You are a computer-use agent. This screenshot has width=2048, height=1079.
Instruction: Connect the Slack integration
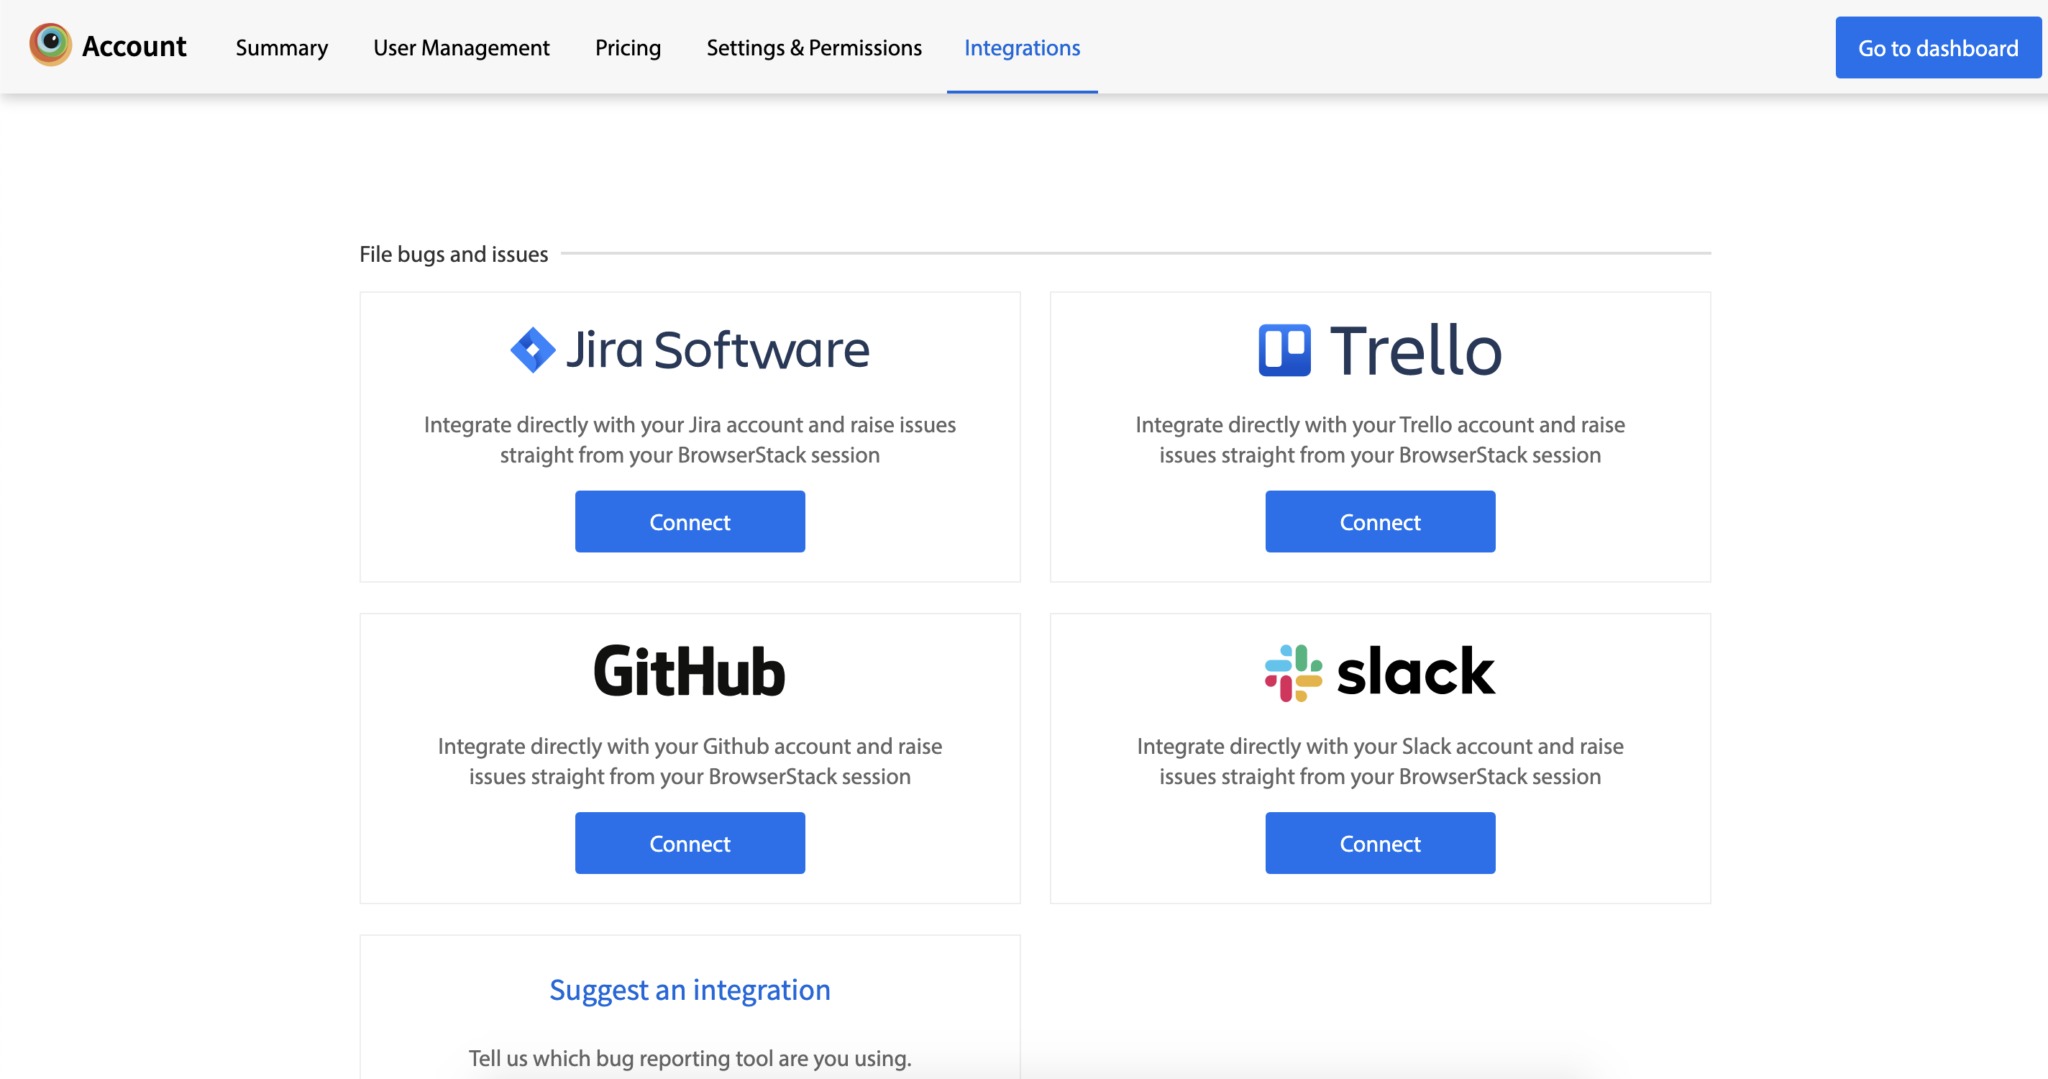tap(1380, 843)
